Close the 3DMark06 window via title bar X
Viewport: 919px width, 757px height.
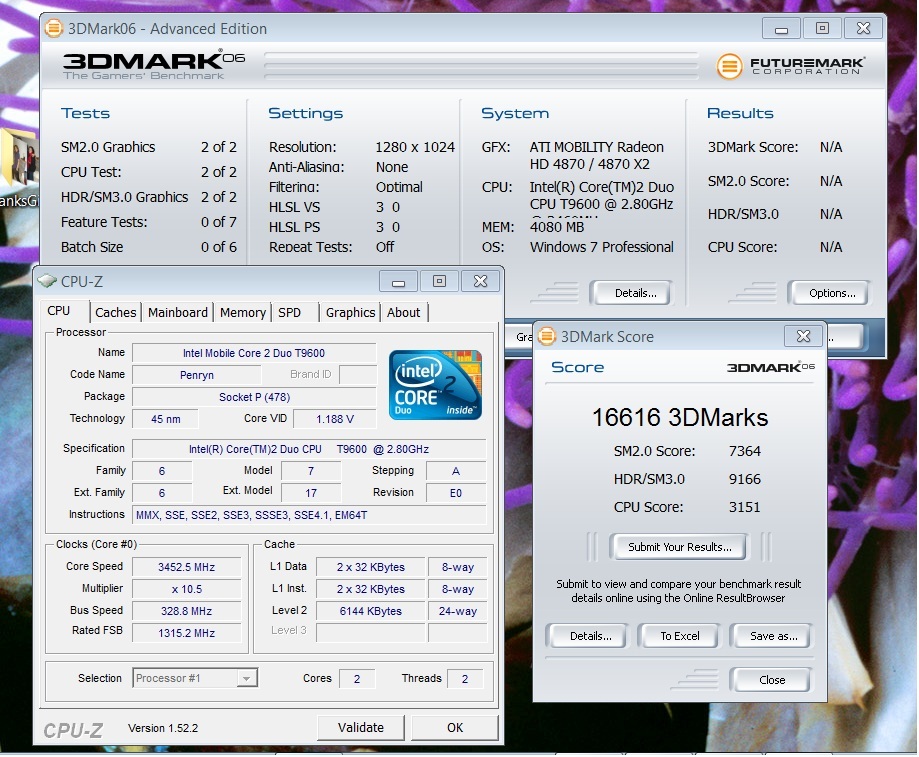point(863,29)
